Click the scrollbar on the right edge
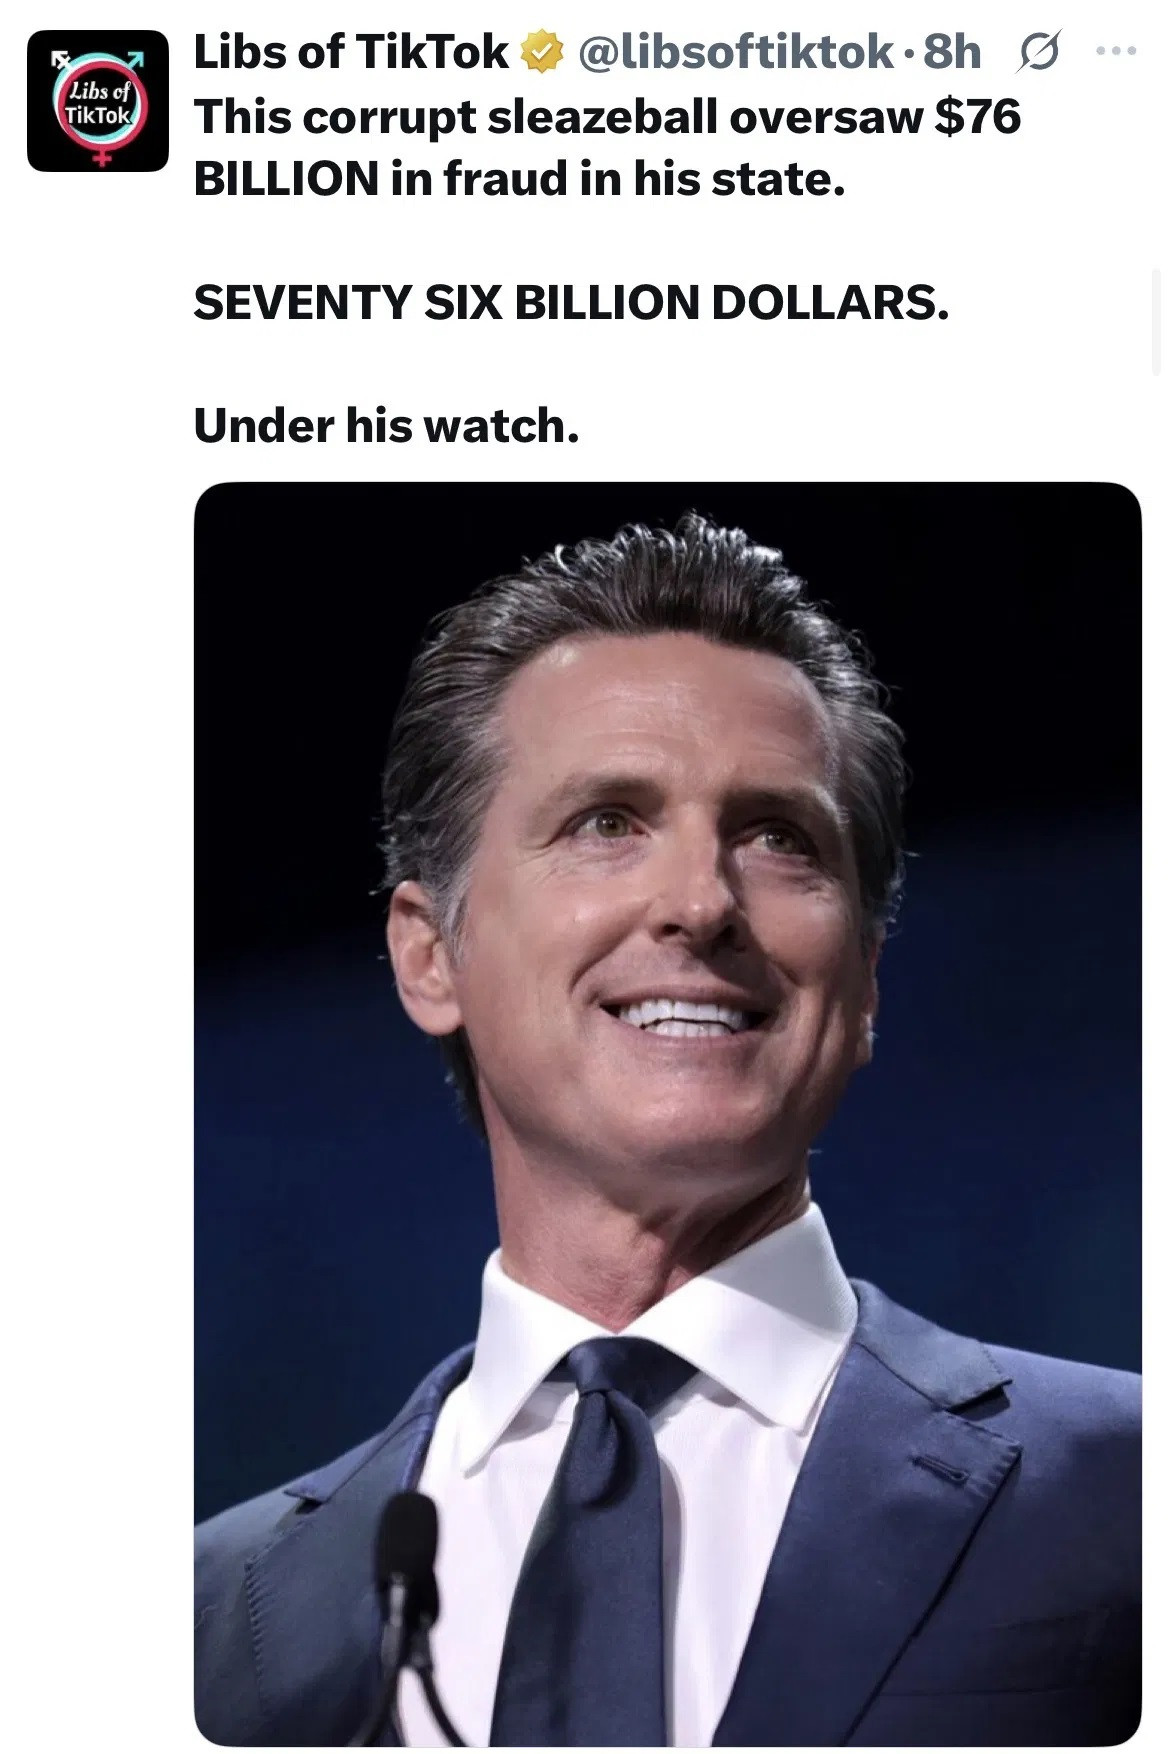1170x1754 pixels. 1158,320
